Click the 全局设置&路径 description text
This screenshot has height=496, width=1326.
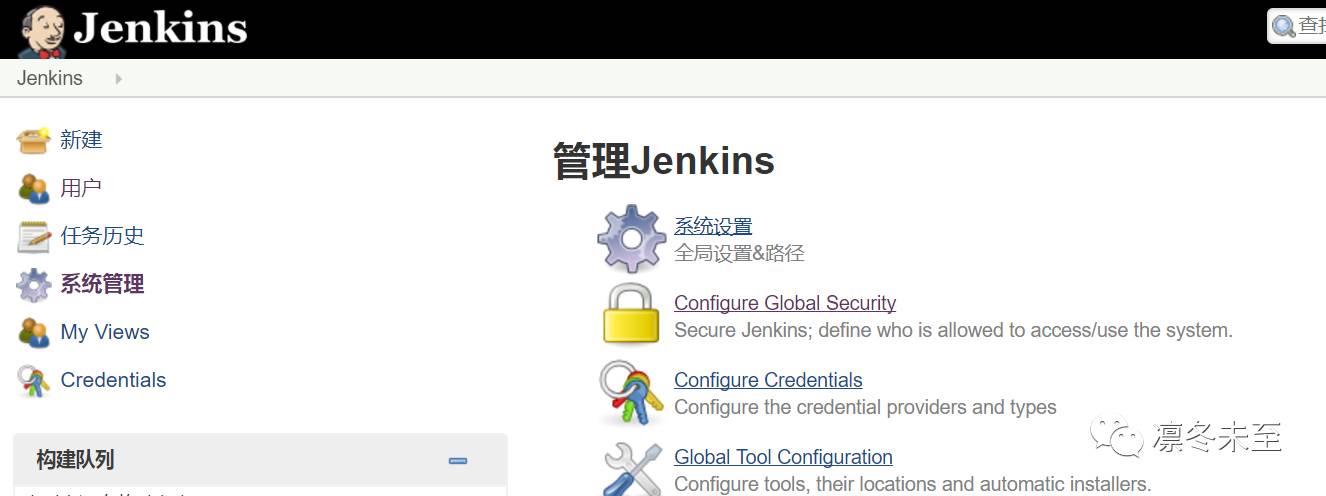click(x=739, y=253)
